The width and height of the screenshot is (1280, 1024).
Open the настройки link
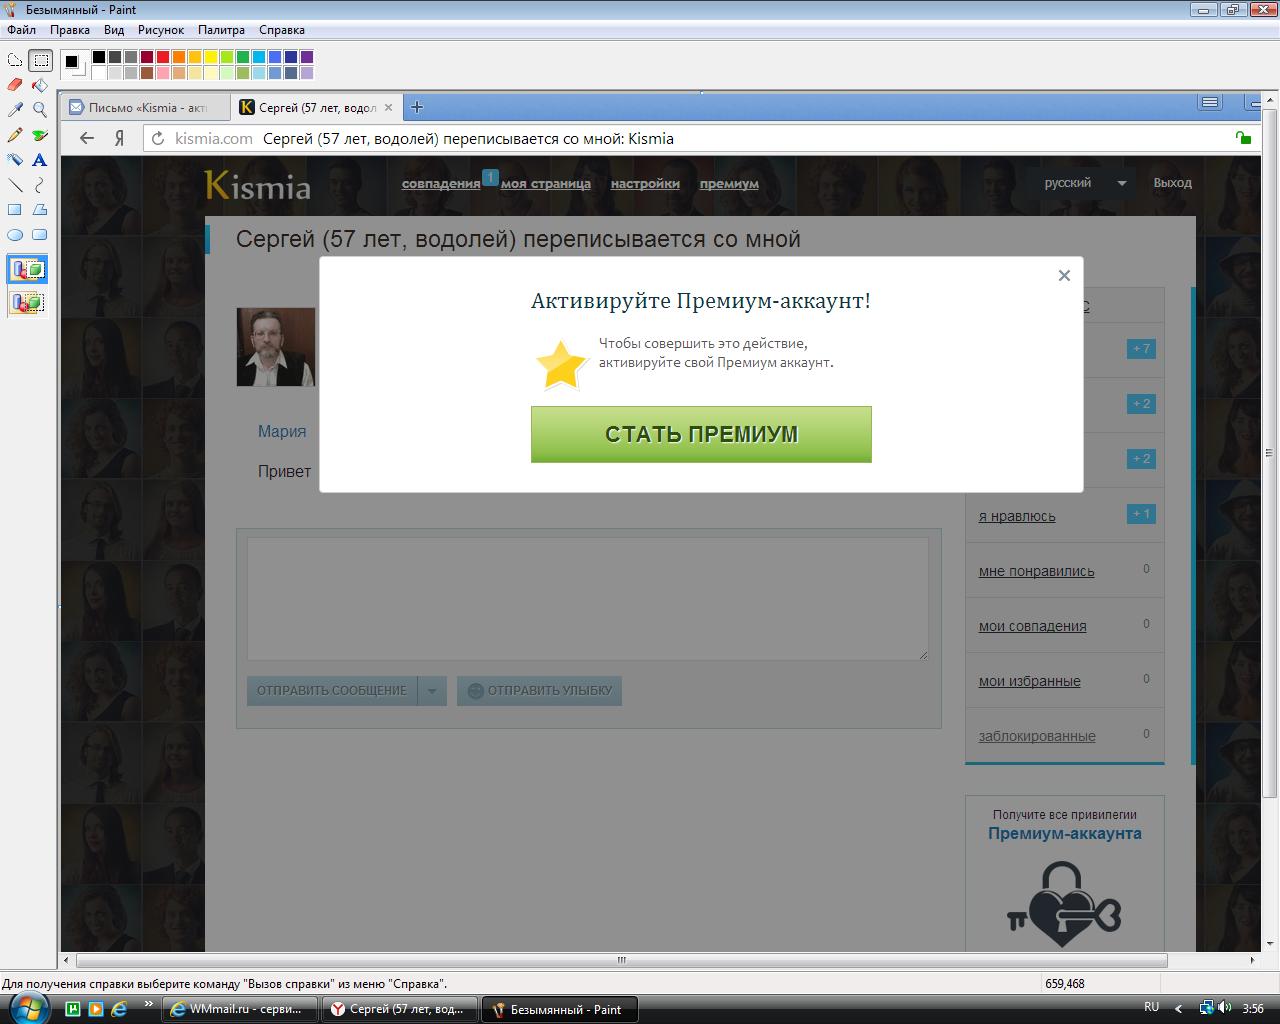pyautogui.click(x=645, y=183)
